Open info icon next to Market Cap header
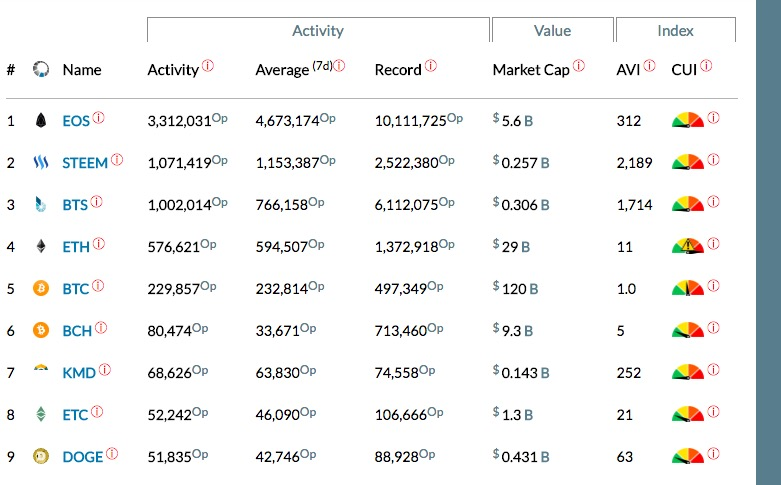 [579, 66]
